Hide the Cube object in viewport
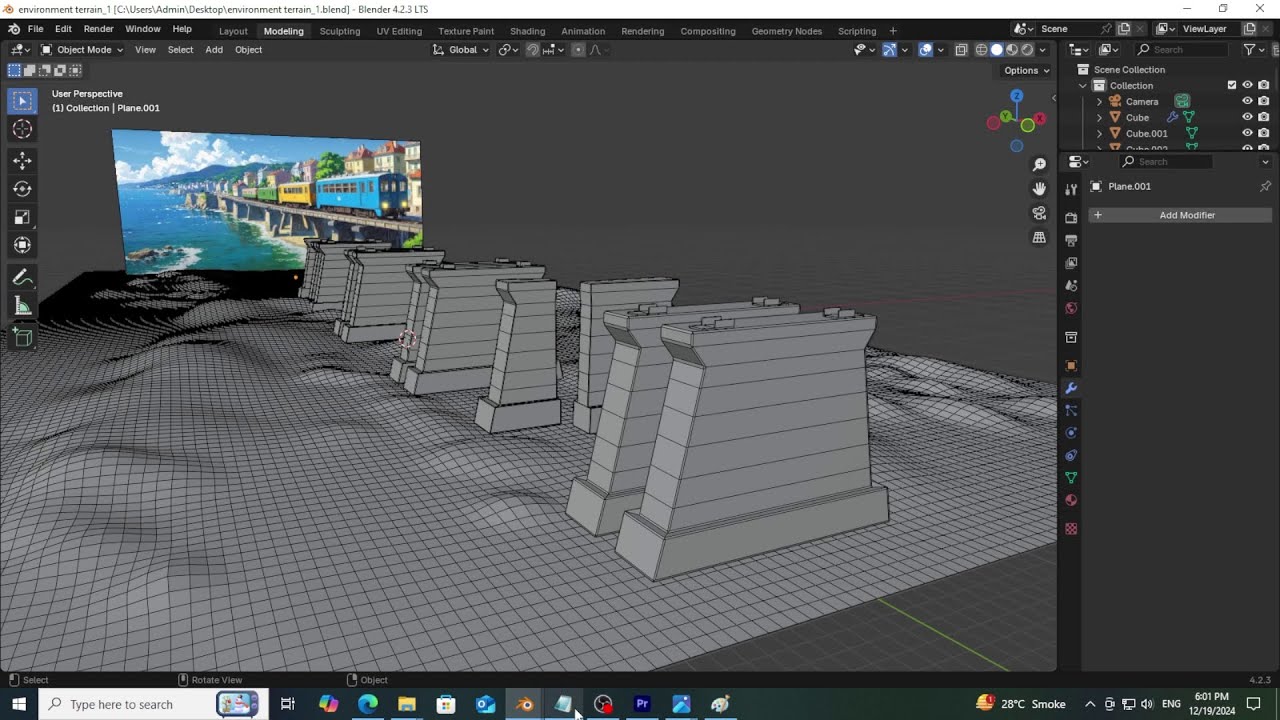The width and height of the screenshot is (1280, 720). coord(1247,117)
